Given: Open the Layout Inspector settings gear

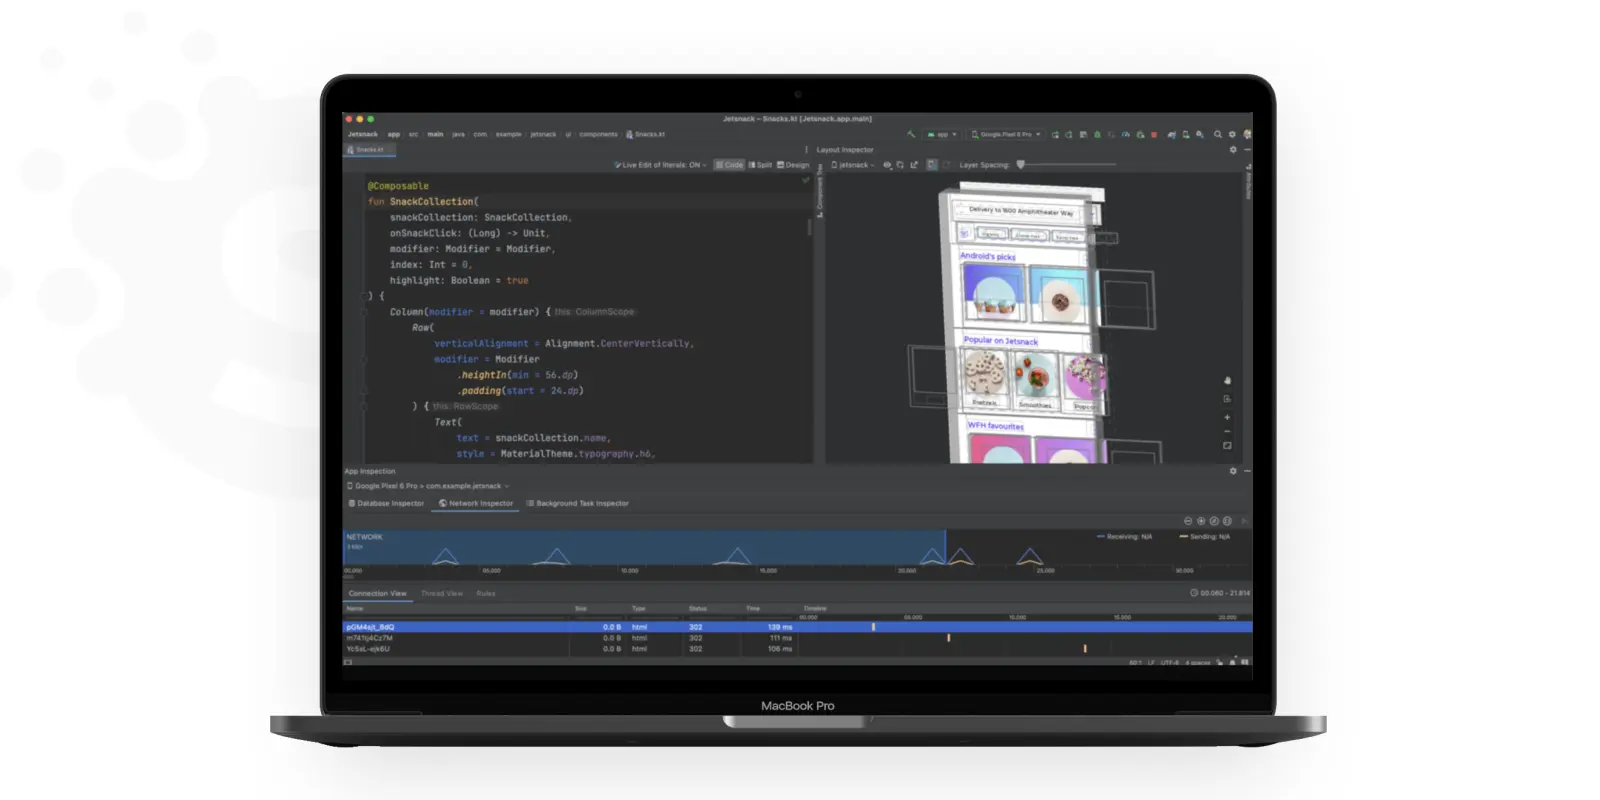Looking at the screenshot, I should click(x=1233, y=150).
